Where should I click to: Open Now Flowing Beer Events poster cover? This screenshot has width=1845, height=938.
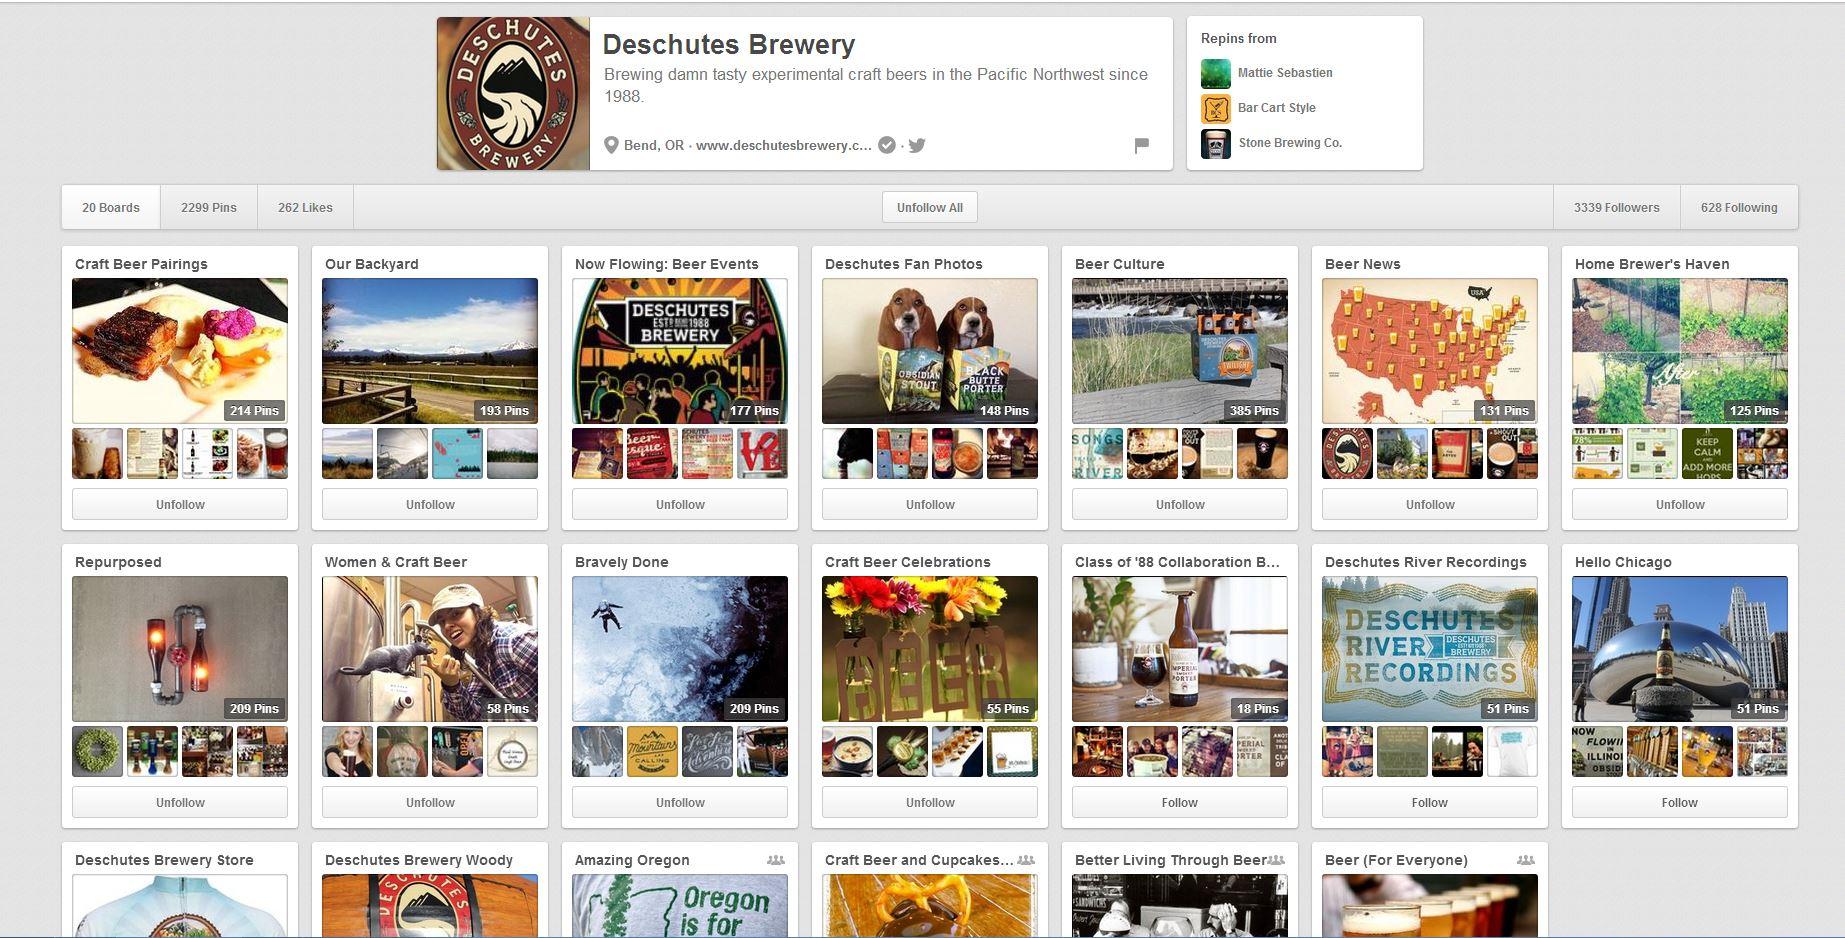click(x=680, y=351)
